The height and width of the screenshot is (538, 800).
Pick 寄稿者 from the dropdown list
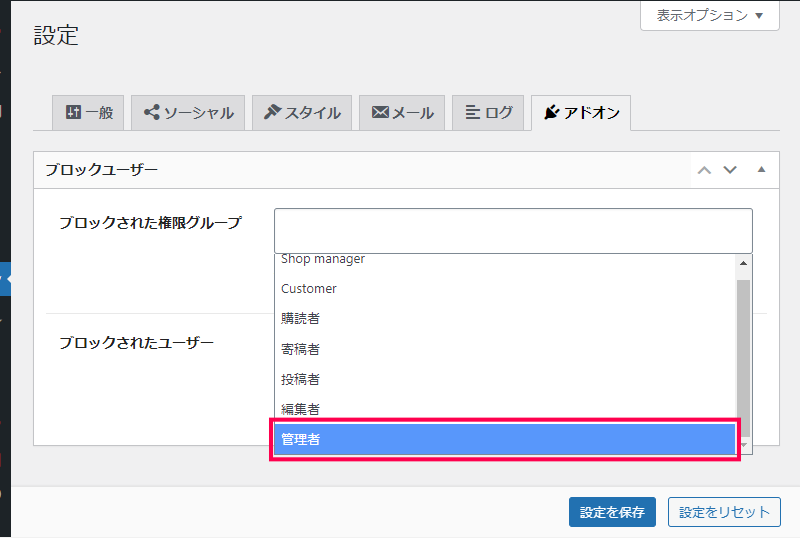tap(505, 349)
